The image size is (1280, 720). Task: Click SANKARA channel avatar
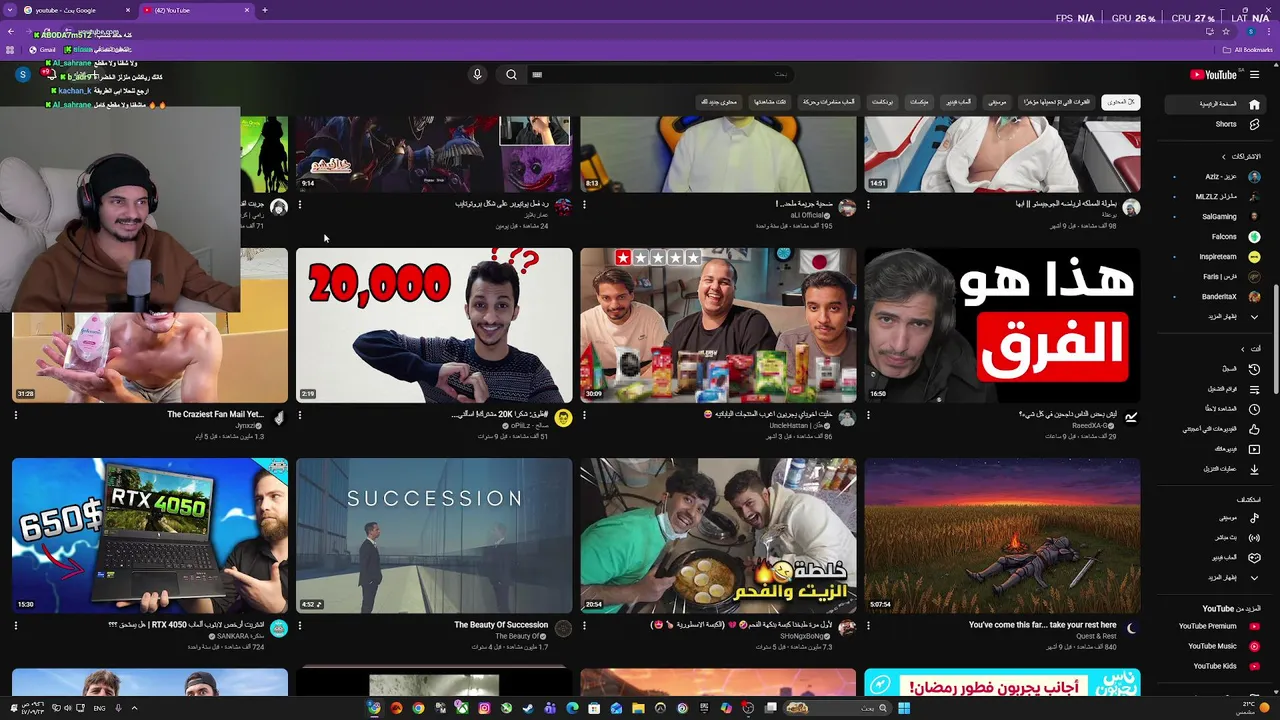pos(279,628)
